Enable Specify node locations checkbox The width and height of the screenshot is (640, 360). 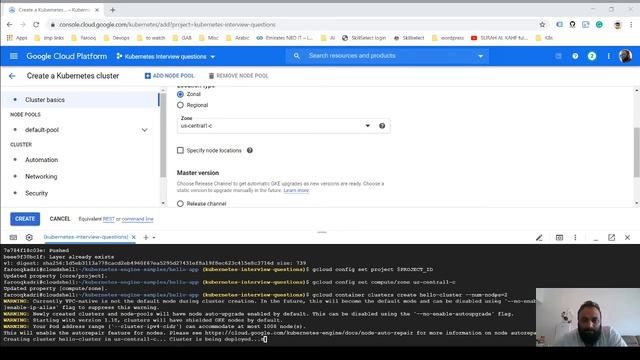[x=180, y=151]
